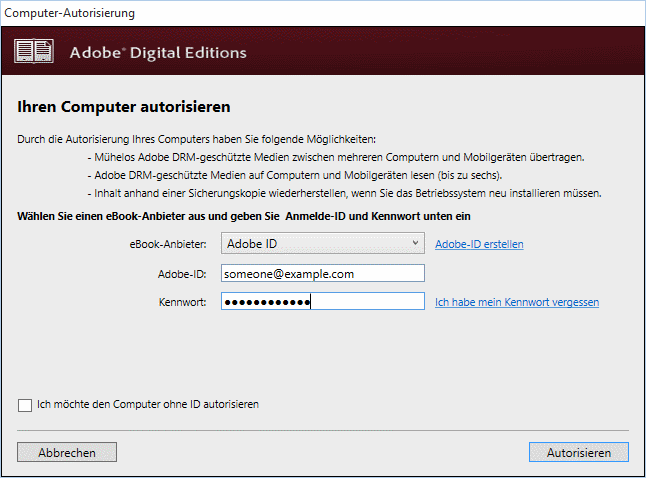
Task: Click the 'Adobe-ID:' field label
Action: (182, 273)
